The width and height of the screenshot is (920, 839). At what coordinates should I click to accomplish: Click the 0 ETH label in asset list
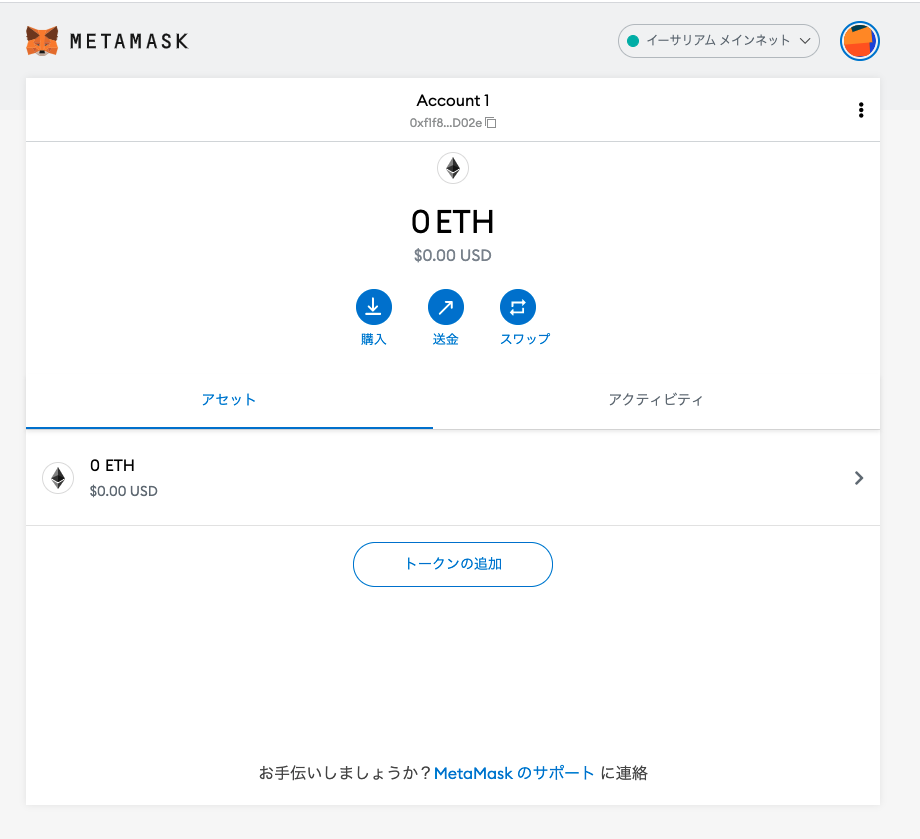tap(112, 466)
